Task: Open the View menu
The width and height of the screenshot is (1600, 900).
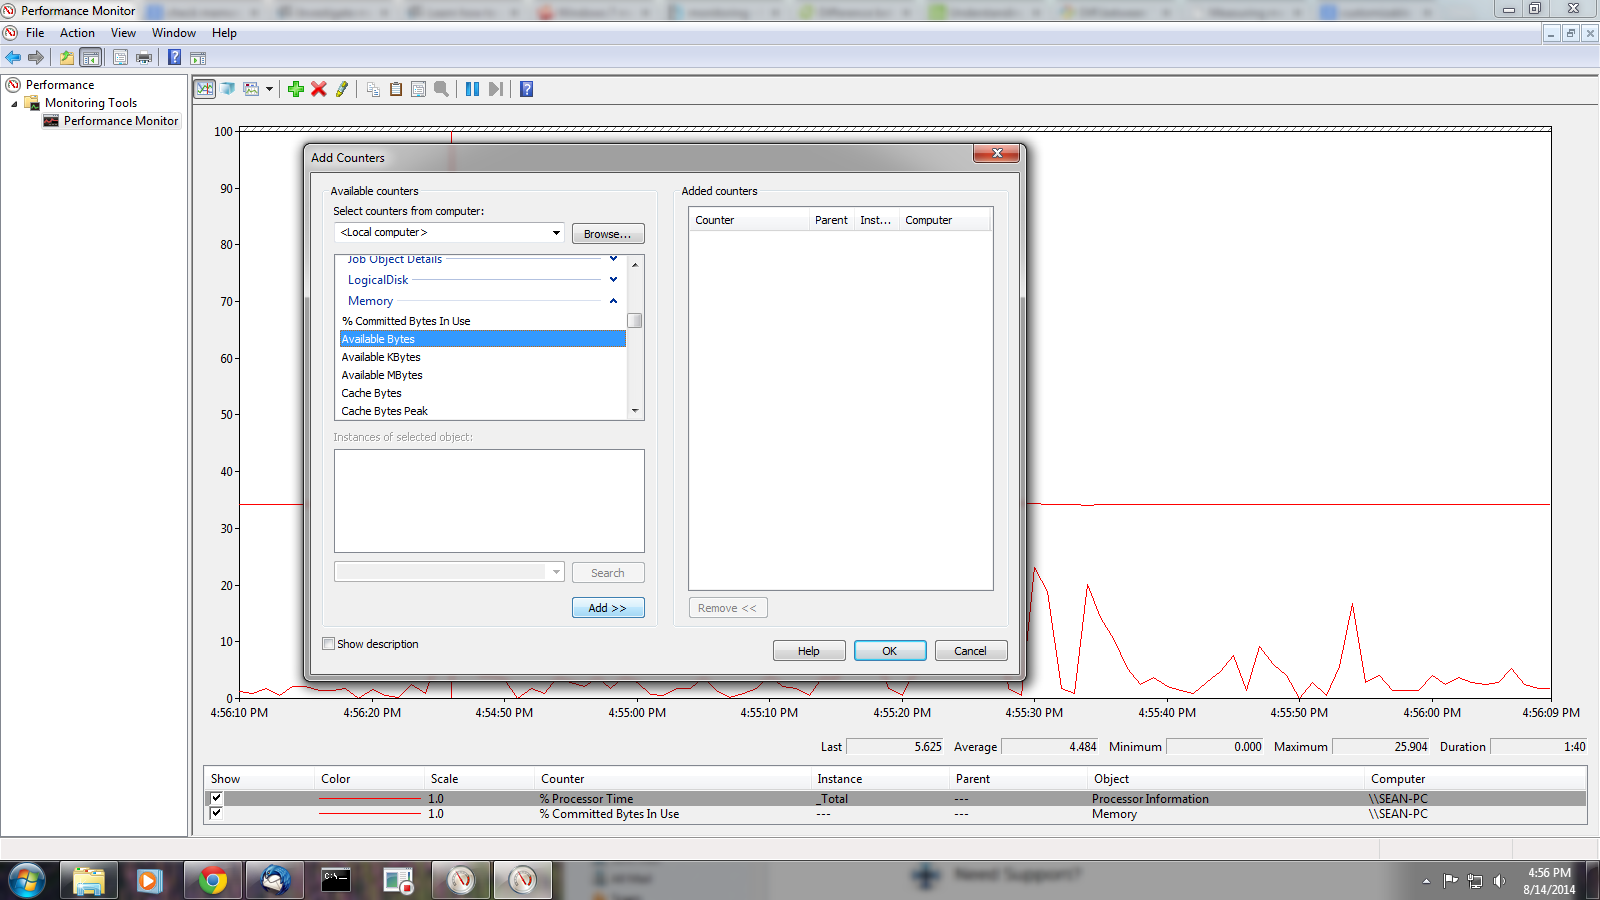Action: (x=123, y=33)
